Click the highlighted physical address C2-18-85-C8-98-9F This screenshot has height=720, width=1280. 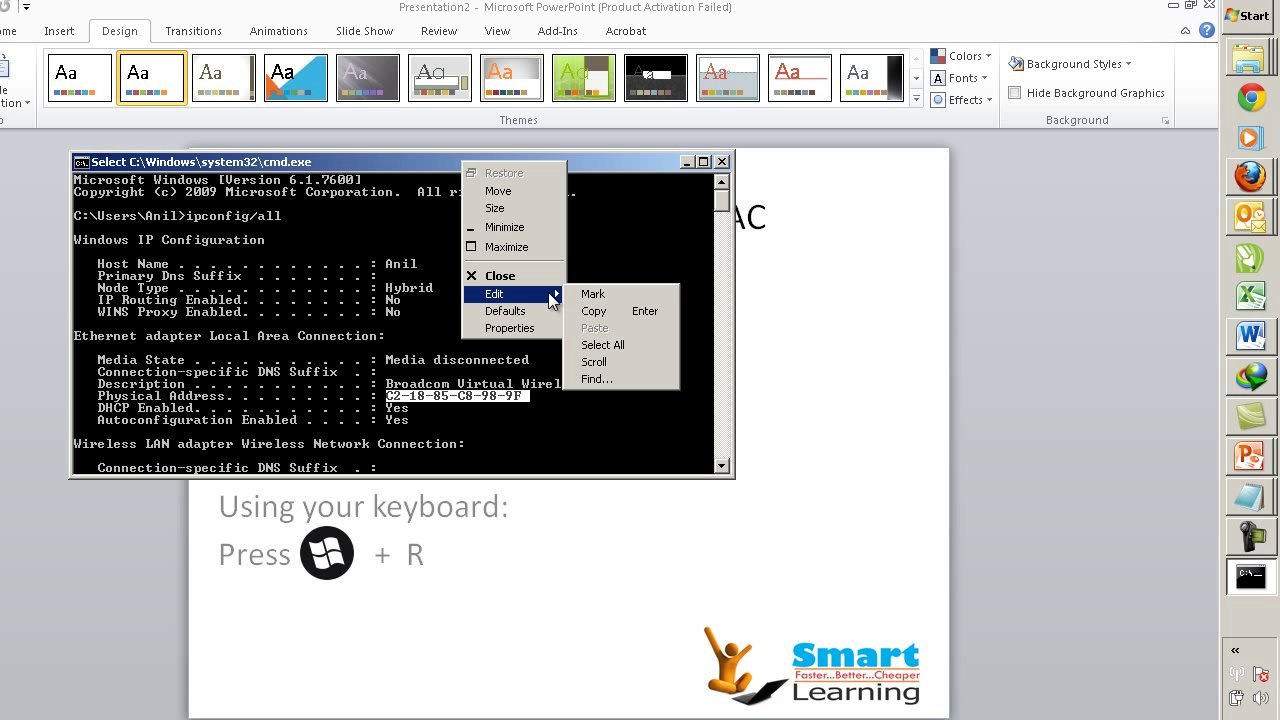(457, 396)
